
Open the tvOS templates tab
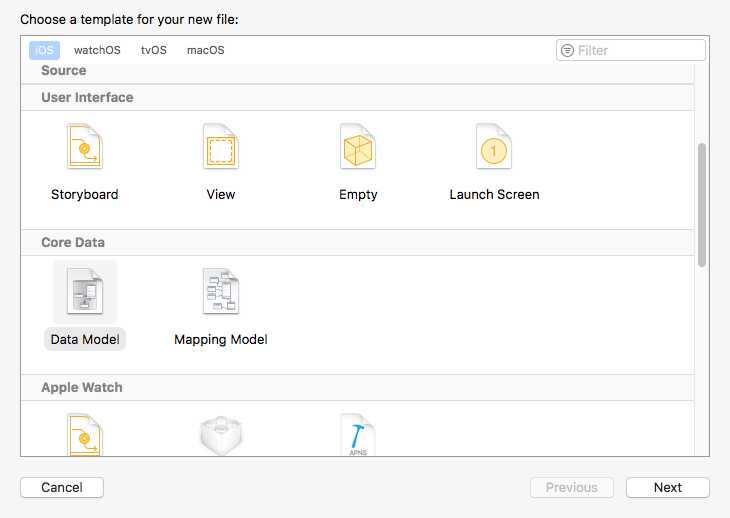154,50
